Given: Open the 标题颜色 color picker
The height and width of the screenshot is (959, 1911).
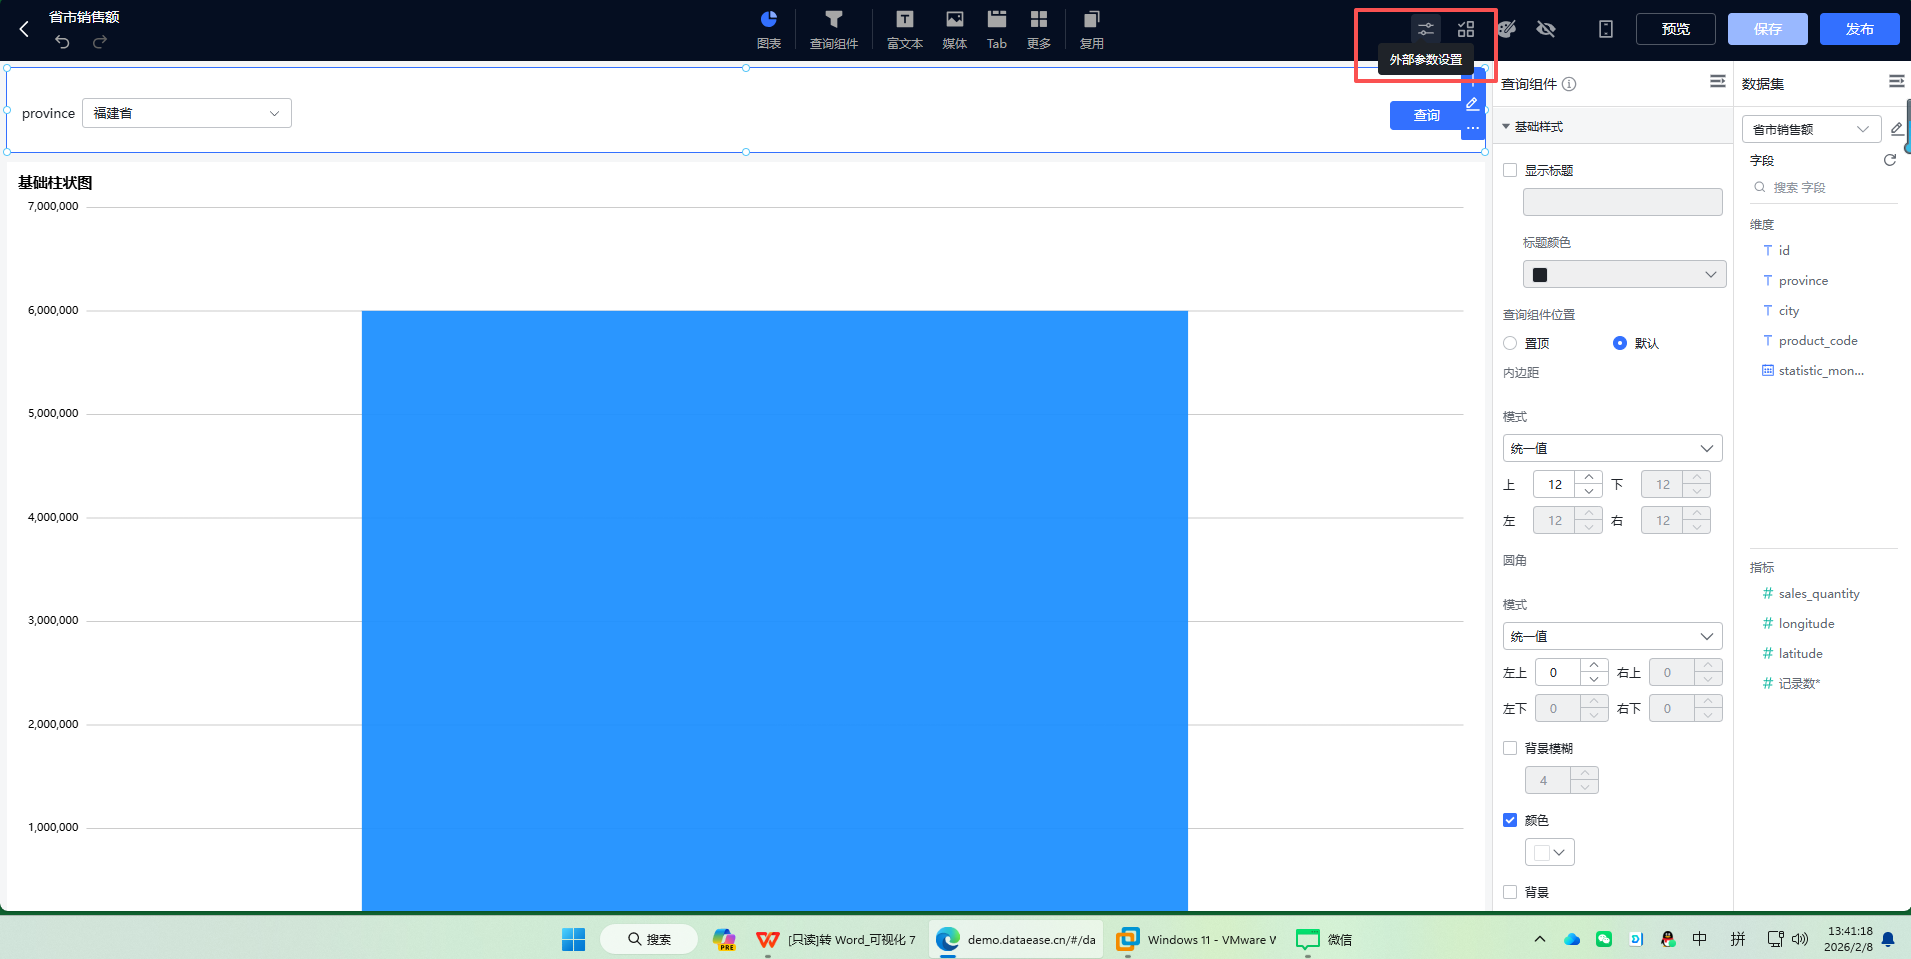Looking at the screenshot, I should coord(1624,274).
